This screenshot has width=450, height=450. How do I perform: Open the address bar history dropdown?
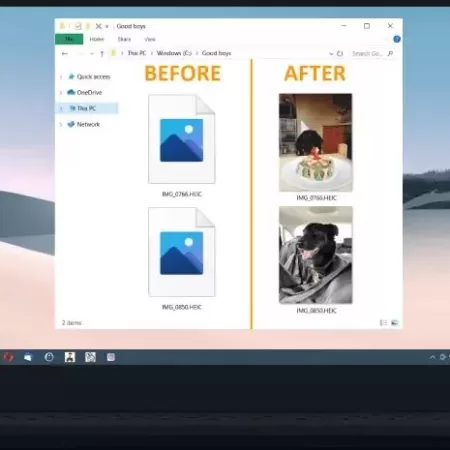click(x=331, y=54)
